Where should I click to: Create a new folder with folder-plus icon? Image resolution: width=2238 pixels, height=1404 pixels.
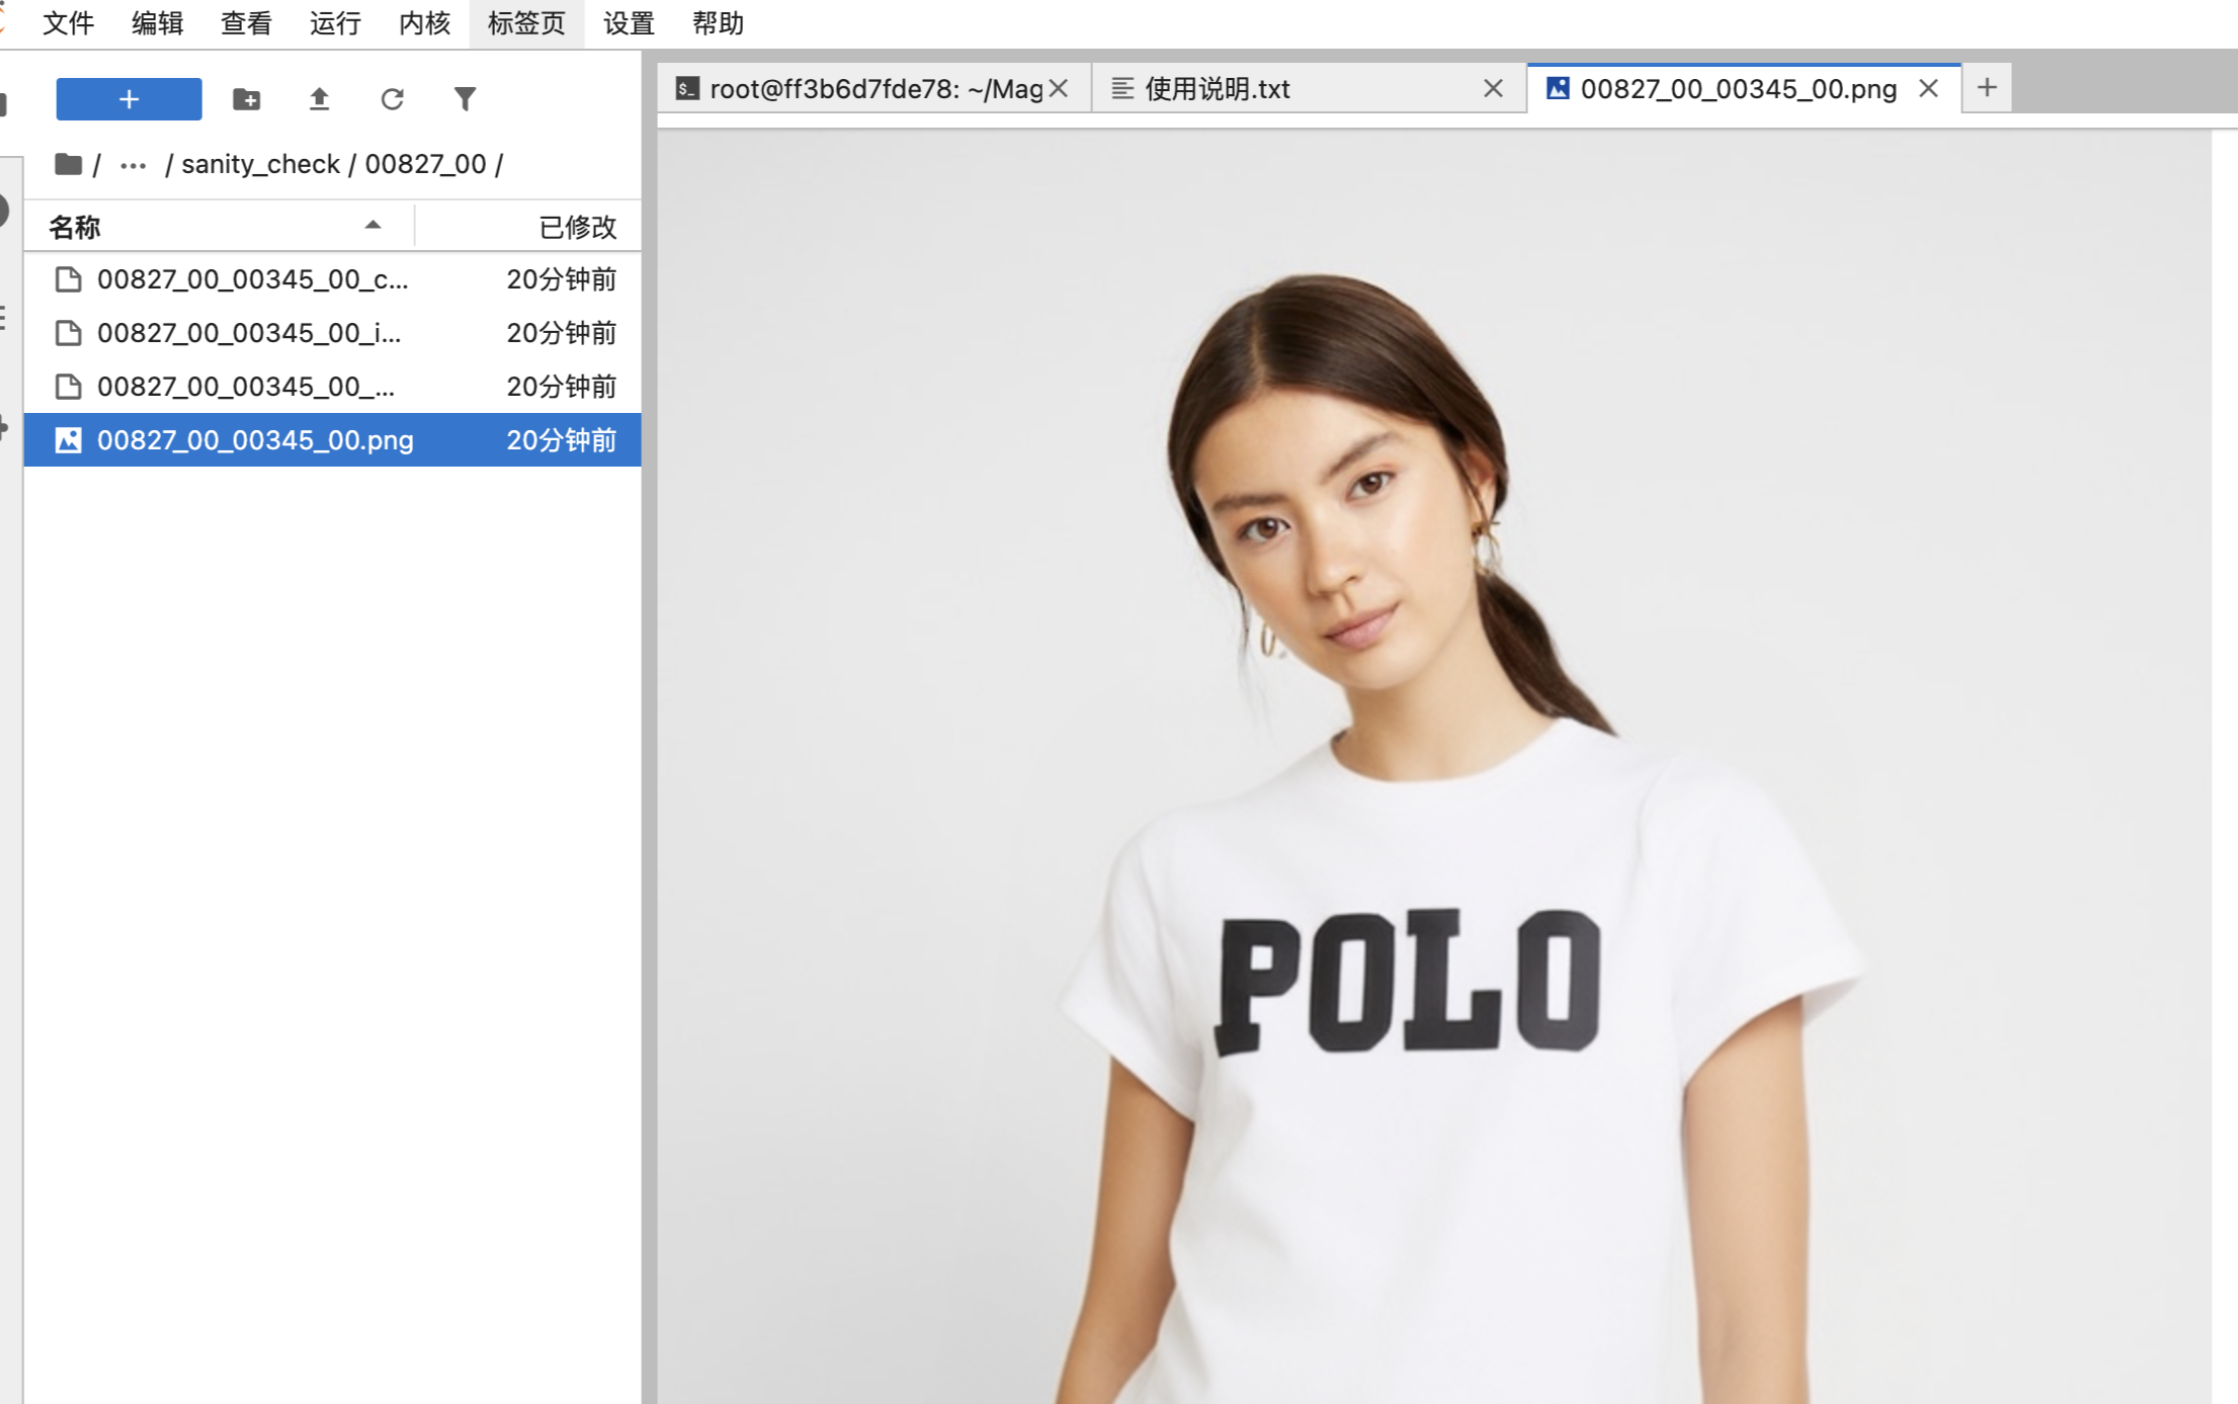pos(246,99)
